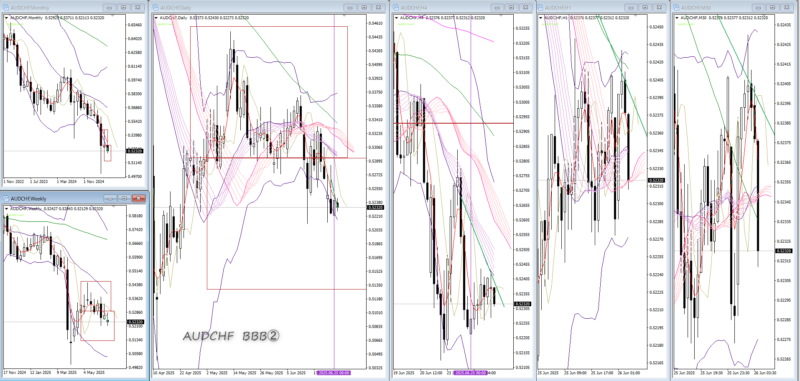This screenshot has width=800, height=381.
Task: Click the 0.53255 price on H4 scale
Action: [522, 29]
